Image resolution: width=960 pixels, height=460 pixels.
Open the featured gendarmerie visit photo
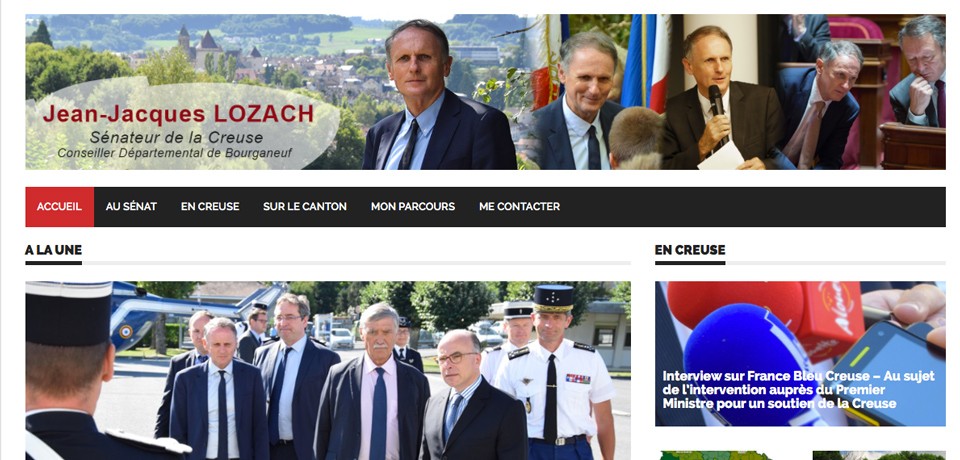coord(328,371)
